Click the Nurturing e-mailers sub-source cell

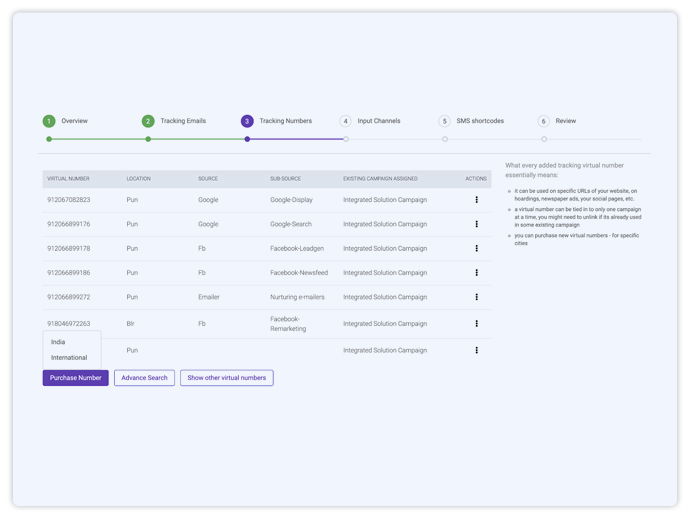click(x=297, y=297)
